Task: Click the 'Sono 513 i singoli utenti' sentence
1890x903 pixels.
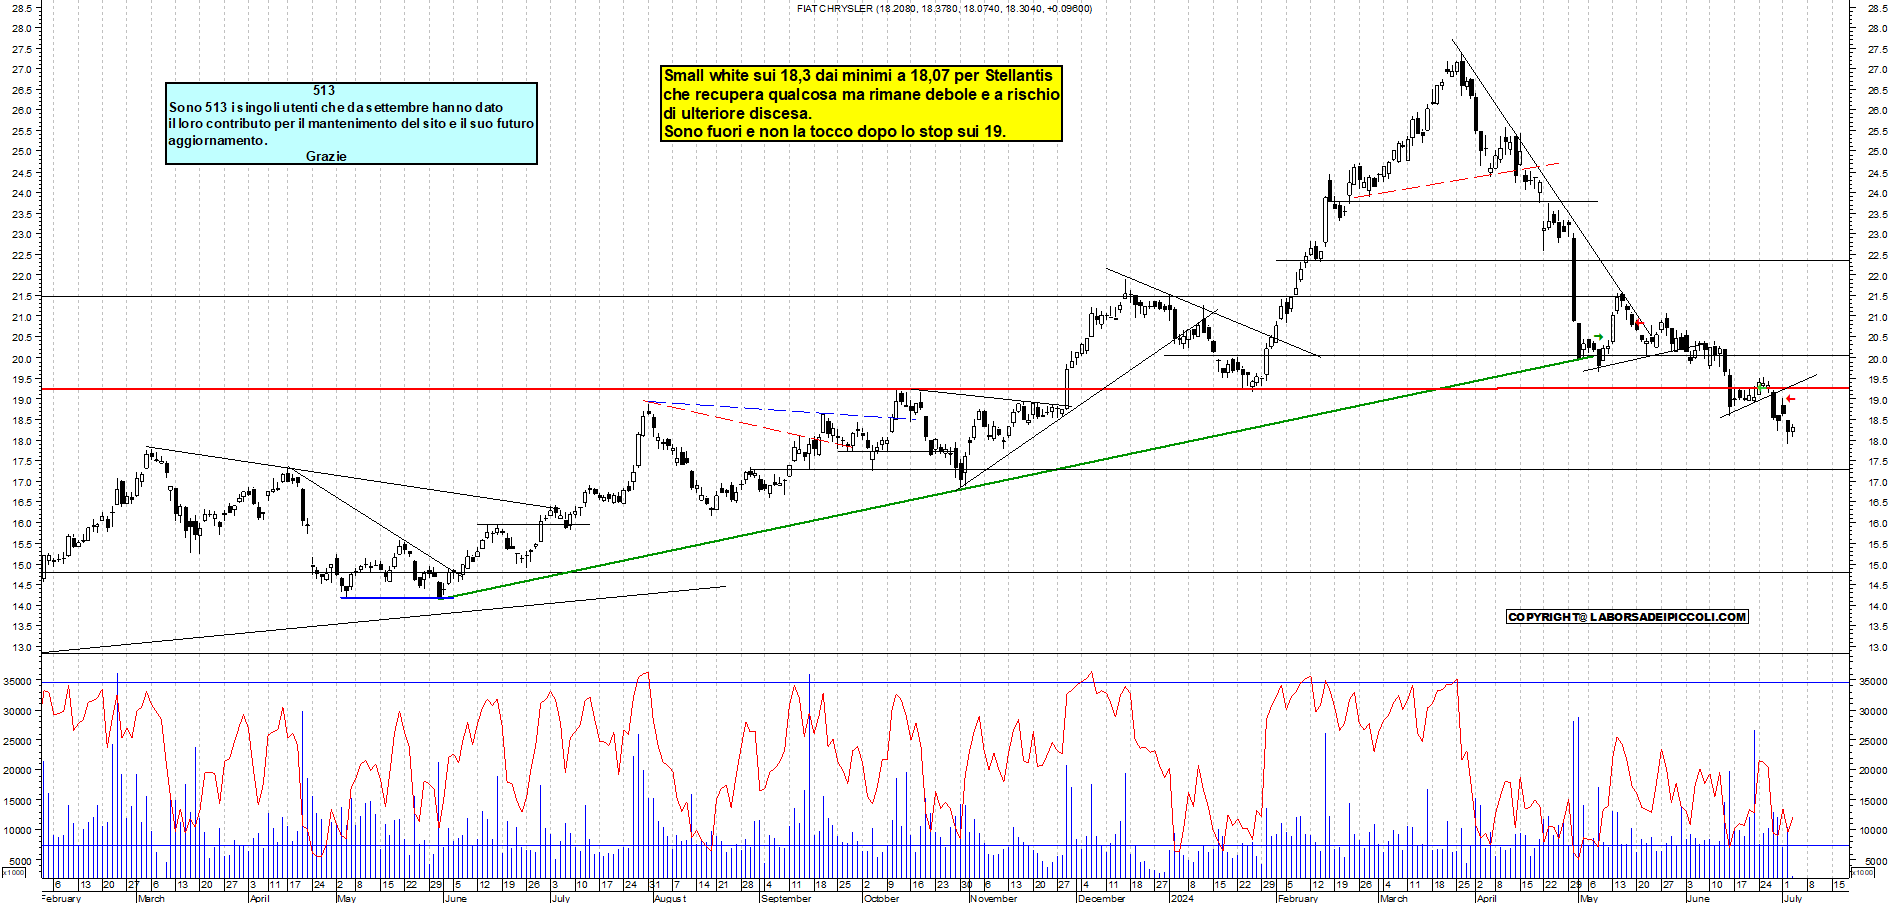Action: pos(336,107)
